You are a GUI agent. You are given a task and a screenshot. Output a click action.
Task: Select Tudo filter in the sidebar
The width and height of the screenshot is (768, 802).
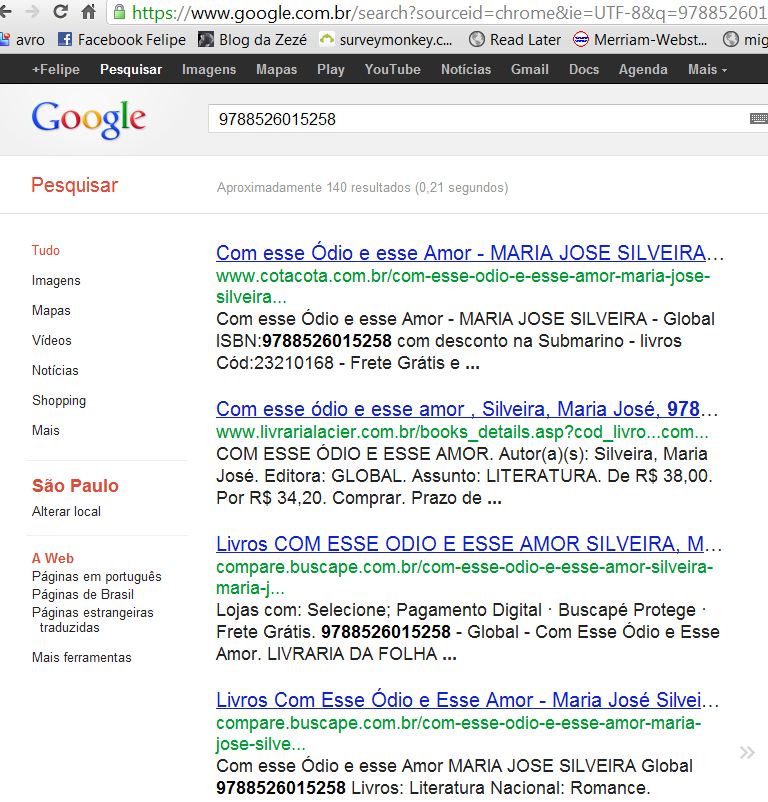46,250
